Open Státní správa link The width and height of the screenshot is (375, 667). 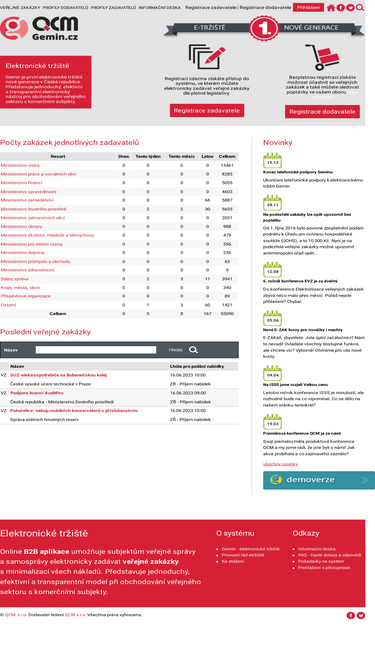point(14,279)
